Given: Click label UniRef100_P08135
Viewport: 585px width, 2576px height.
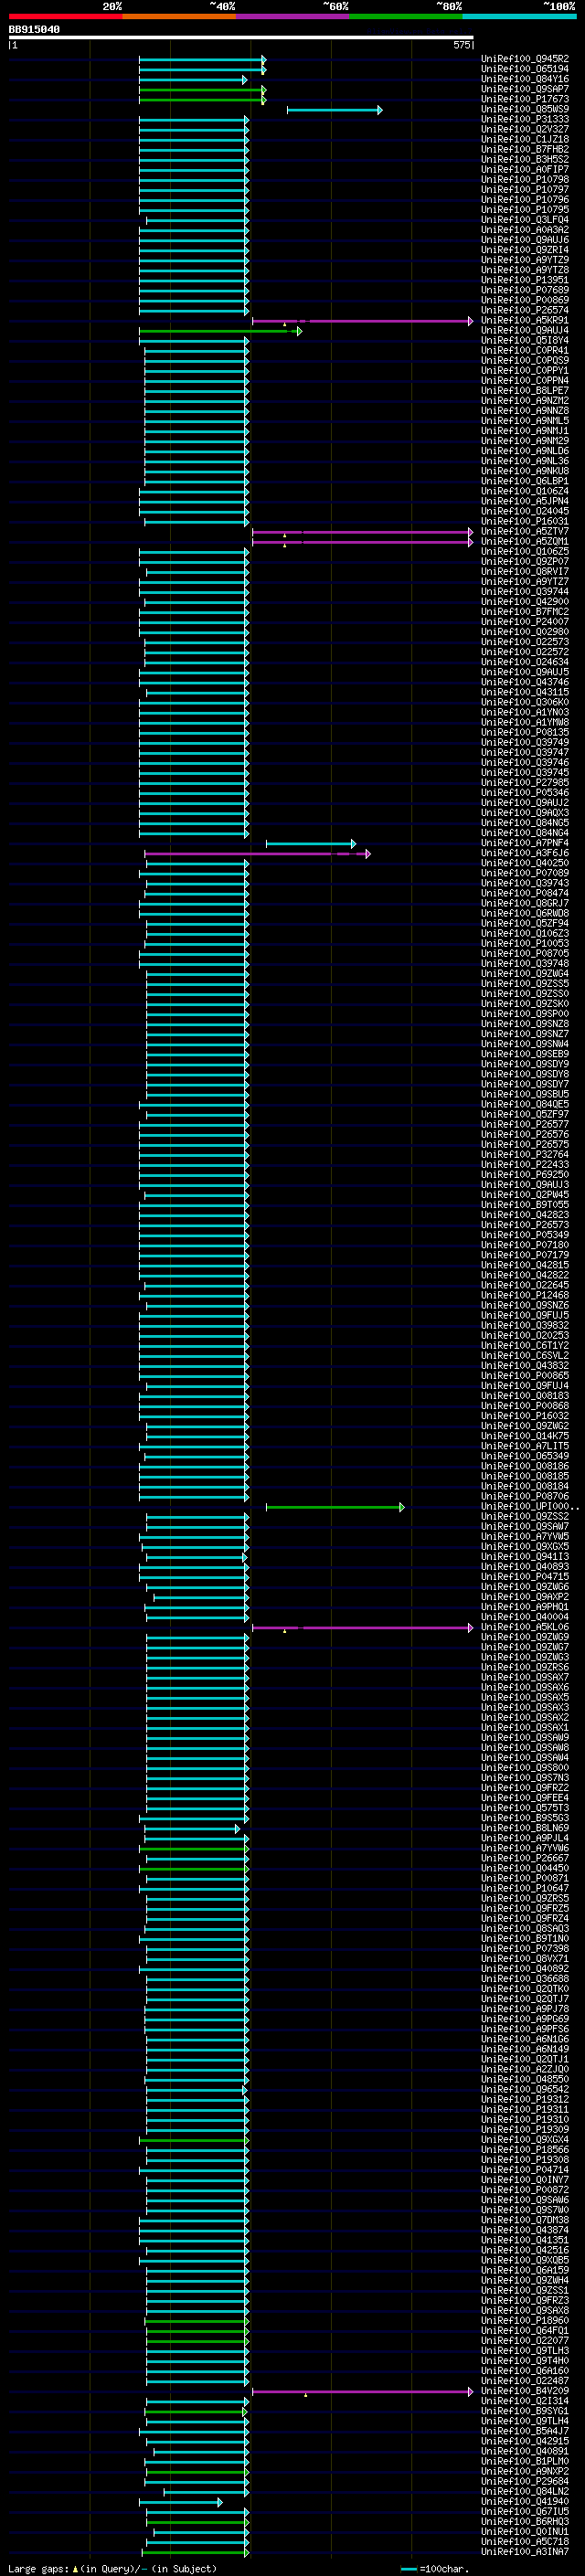Looking at the screenshot, I should tap(511, 732).
